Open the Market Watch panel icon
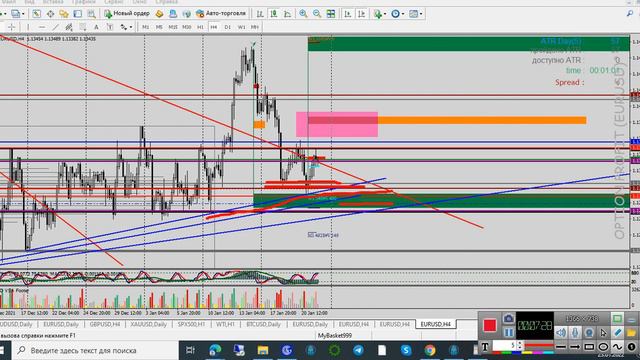Image resolution: width=640 pixels, height=360 pixels. pos(37,14)
